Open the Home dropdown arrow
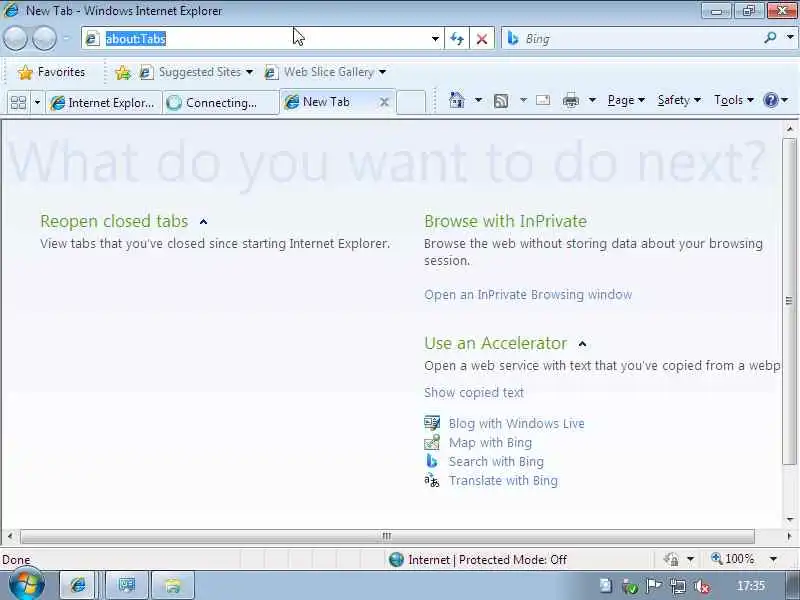This screenshot has width=800, height=600. [x=478, y=100]
